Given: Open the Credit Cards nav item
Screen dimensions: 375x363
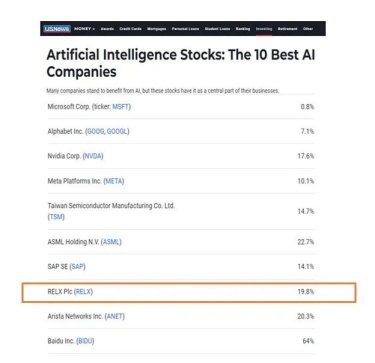Looking at the screenshot, I should [131, 29].
